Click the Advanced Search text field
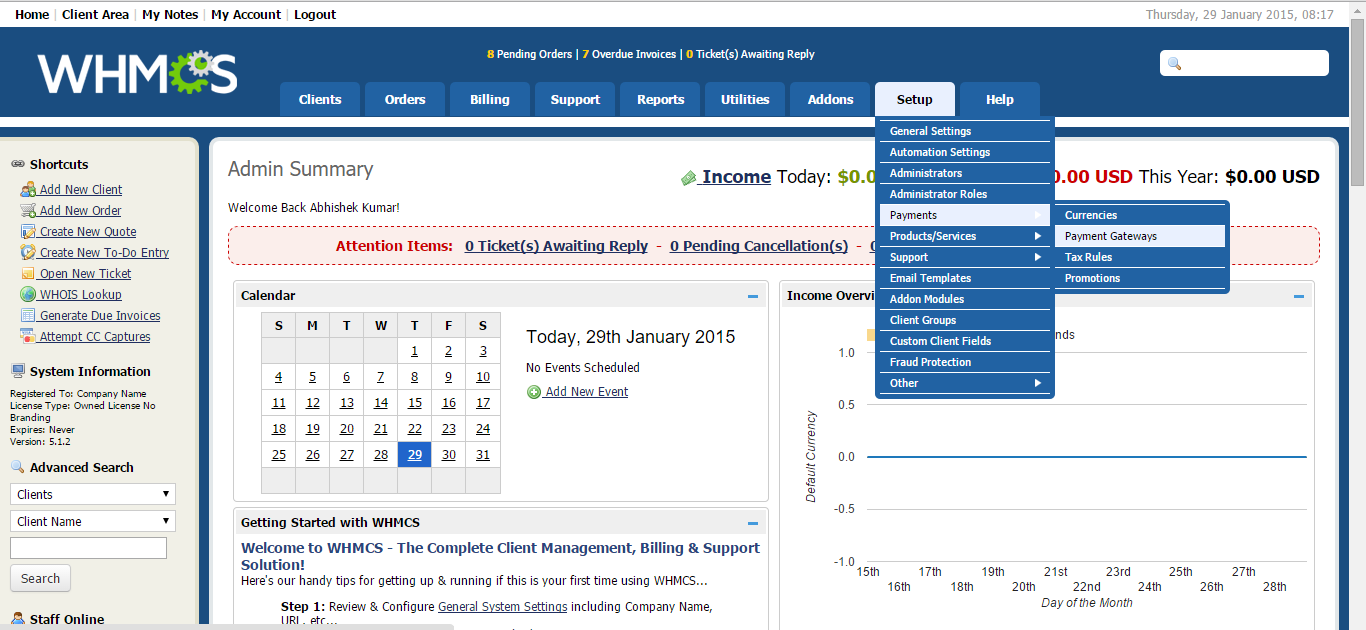Viewport: 1366px width, 630px height. [88, 548]
